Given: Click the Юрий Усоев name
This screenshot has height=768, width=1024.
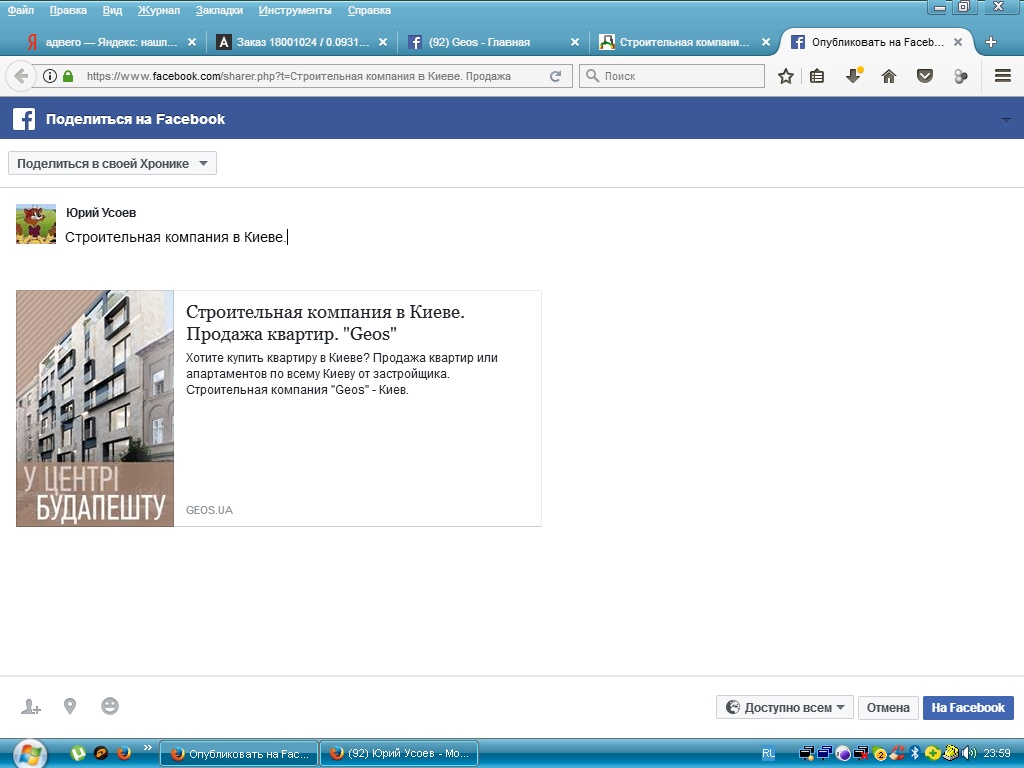Looking at the screenshot, I should 101,212.
